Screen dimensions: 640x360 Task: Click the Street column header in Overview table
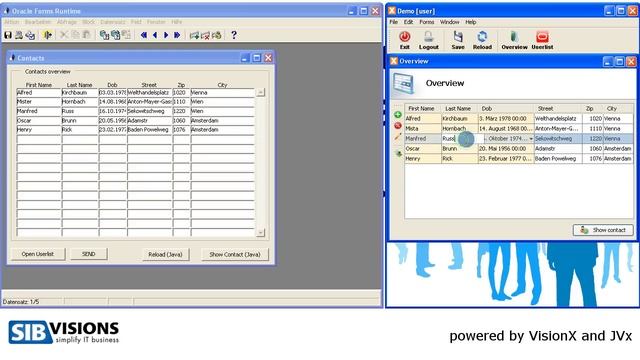(x=558, y=109)
